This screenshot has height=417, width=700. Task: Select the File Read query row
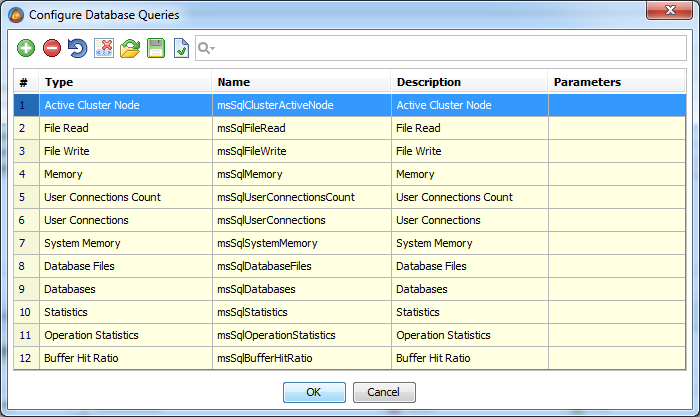point(125,128)
